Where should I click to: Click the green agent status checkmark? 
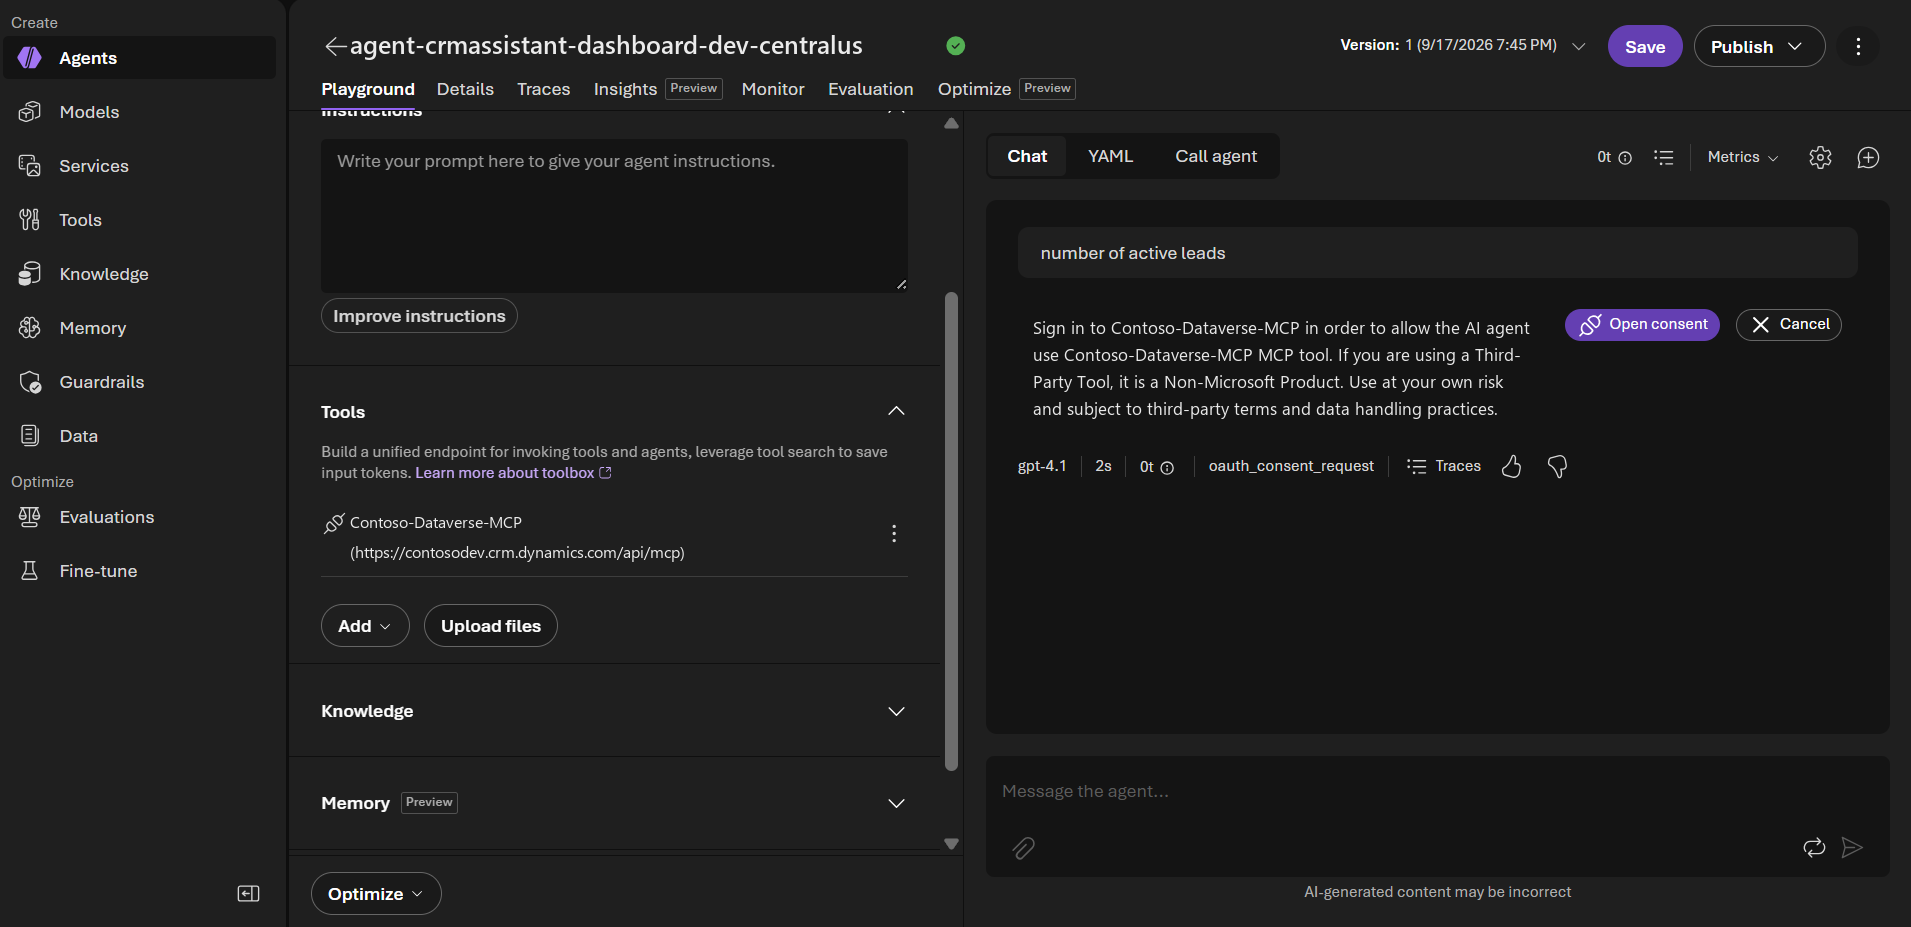(x=955, y=46)
